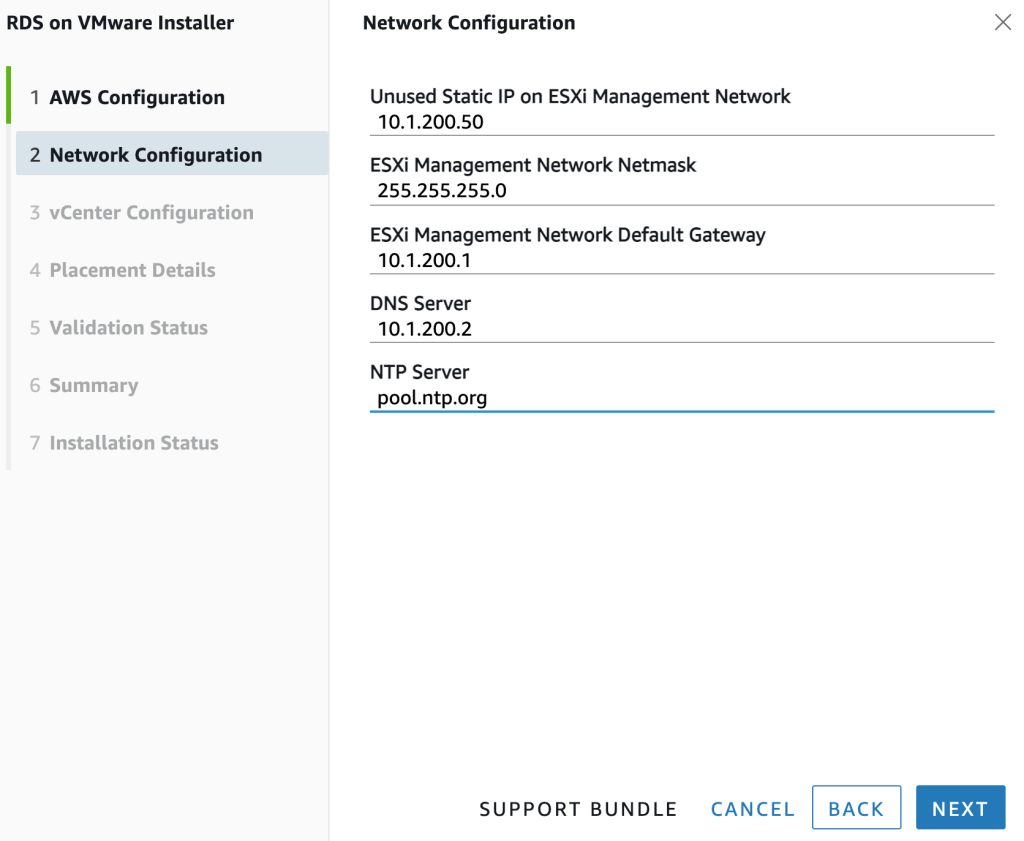Cancel the installer wizard

click(752, 809)
